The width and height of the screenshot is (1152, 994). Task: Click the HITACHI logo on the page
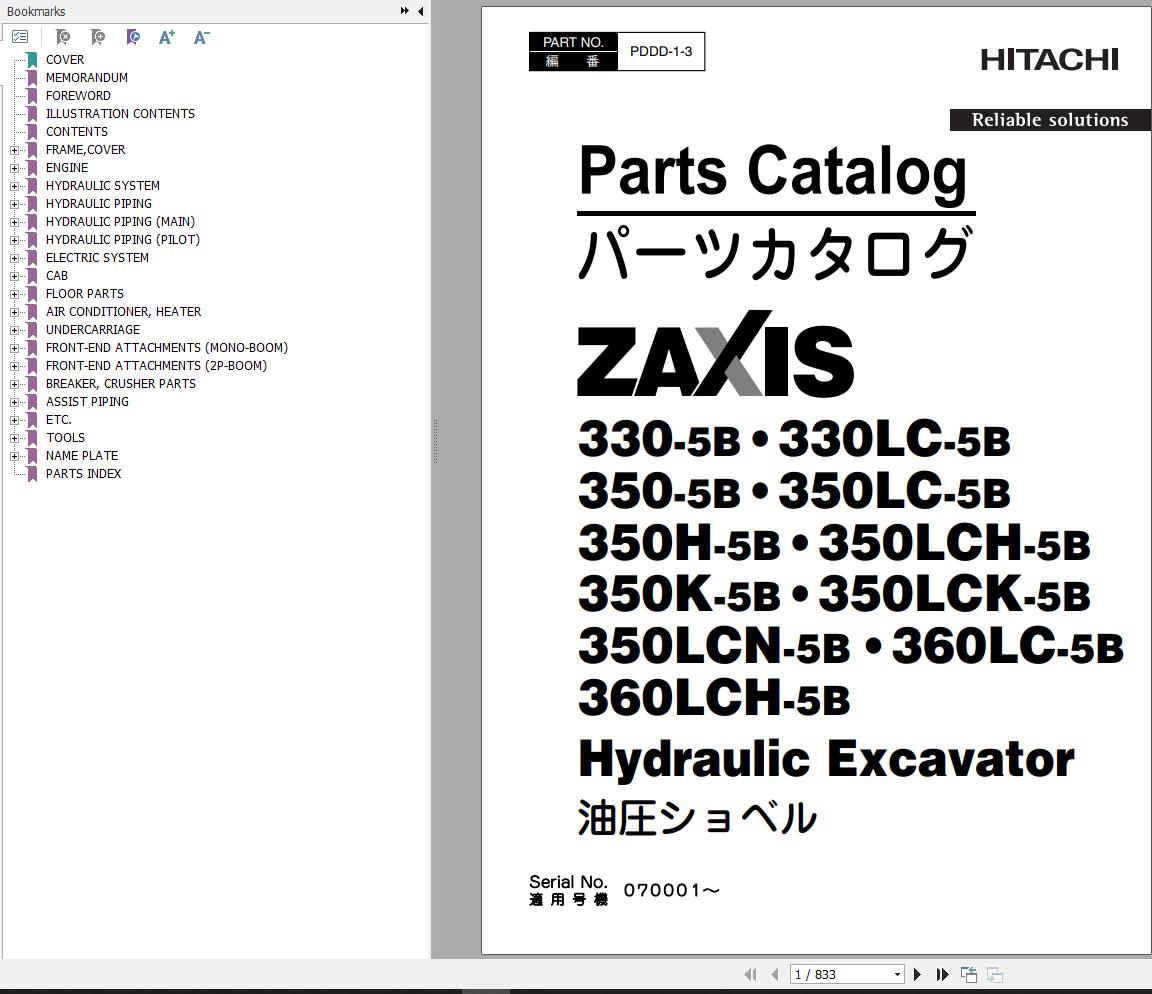coord(1049,60)
